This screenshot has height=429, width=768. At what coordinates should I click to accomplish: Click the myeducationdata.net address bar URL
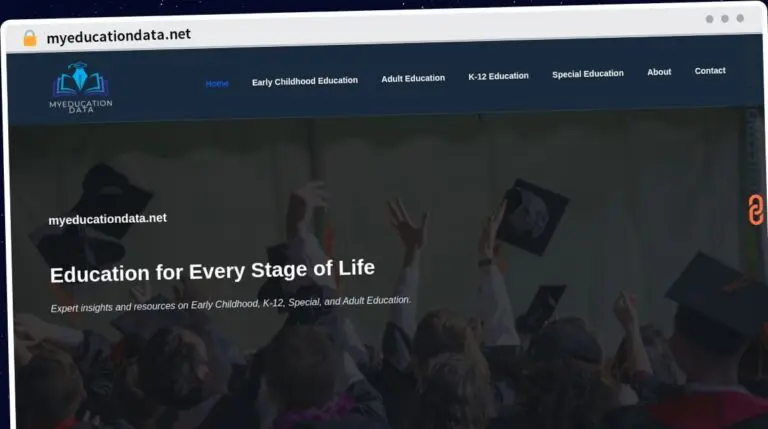(x=118, y=36)
